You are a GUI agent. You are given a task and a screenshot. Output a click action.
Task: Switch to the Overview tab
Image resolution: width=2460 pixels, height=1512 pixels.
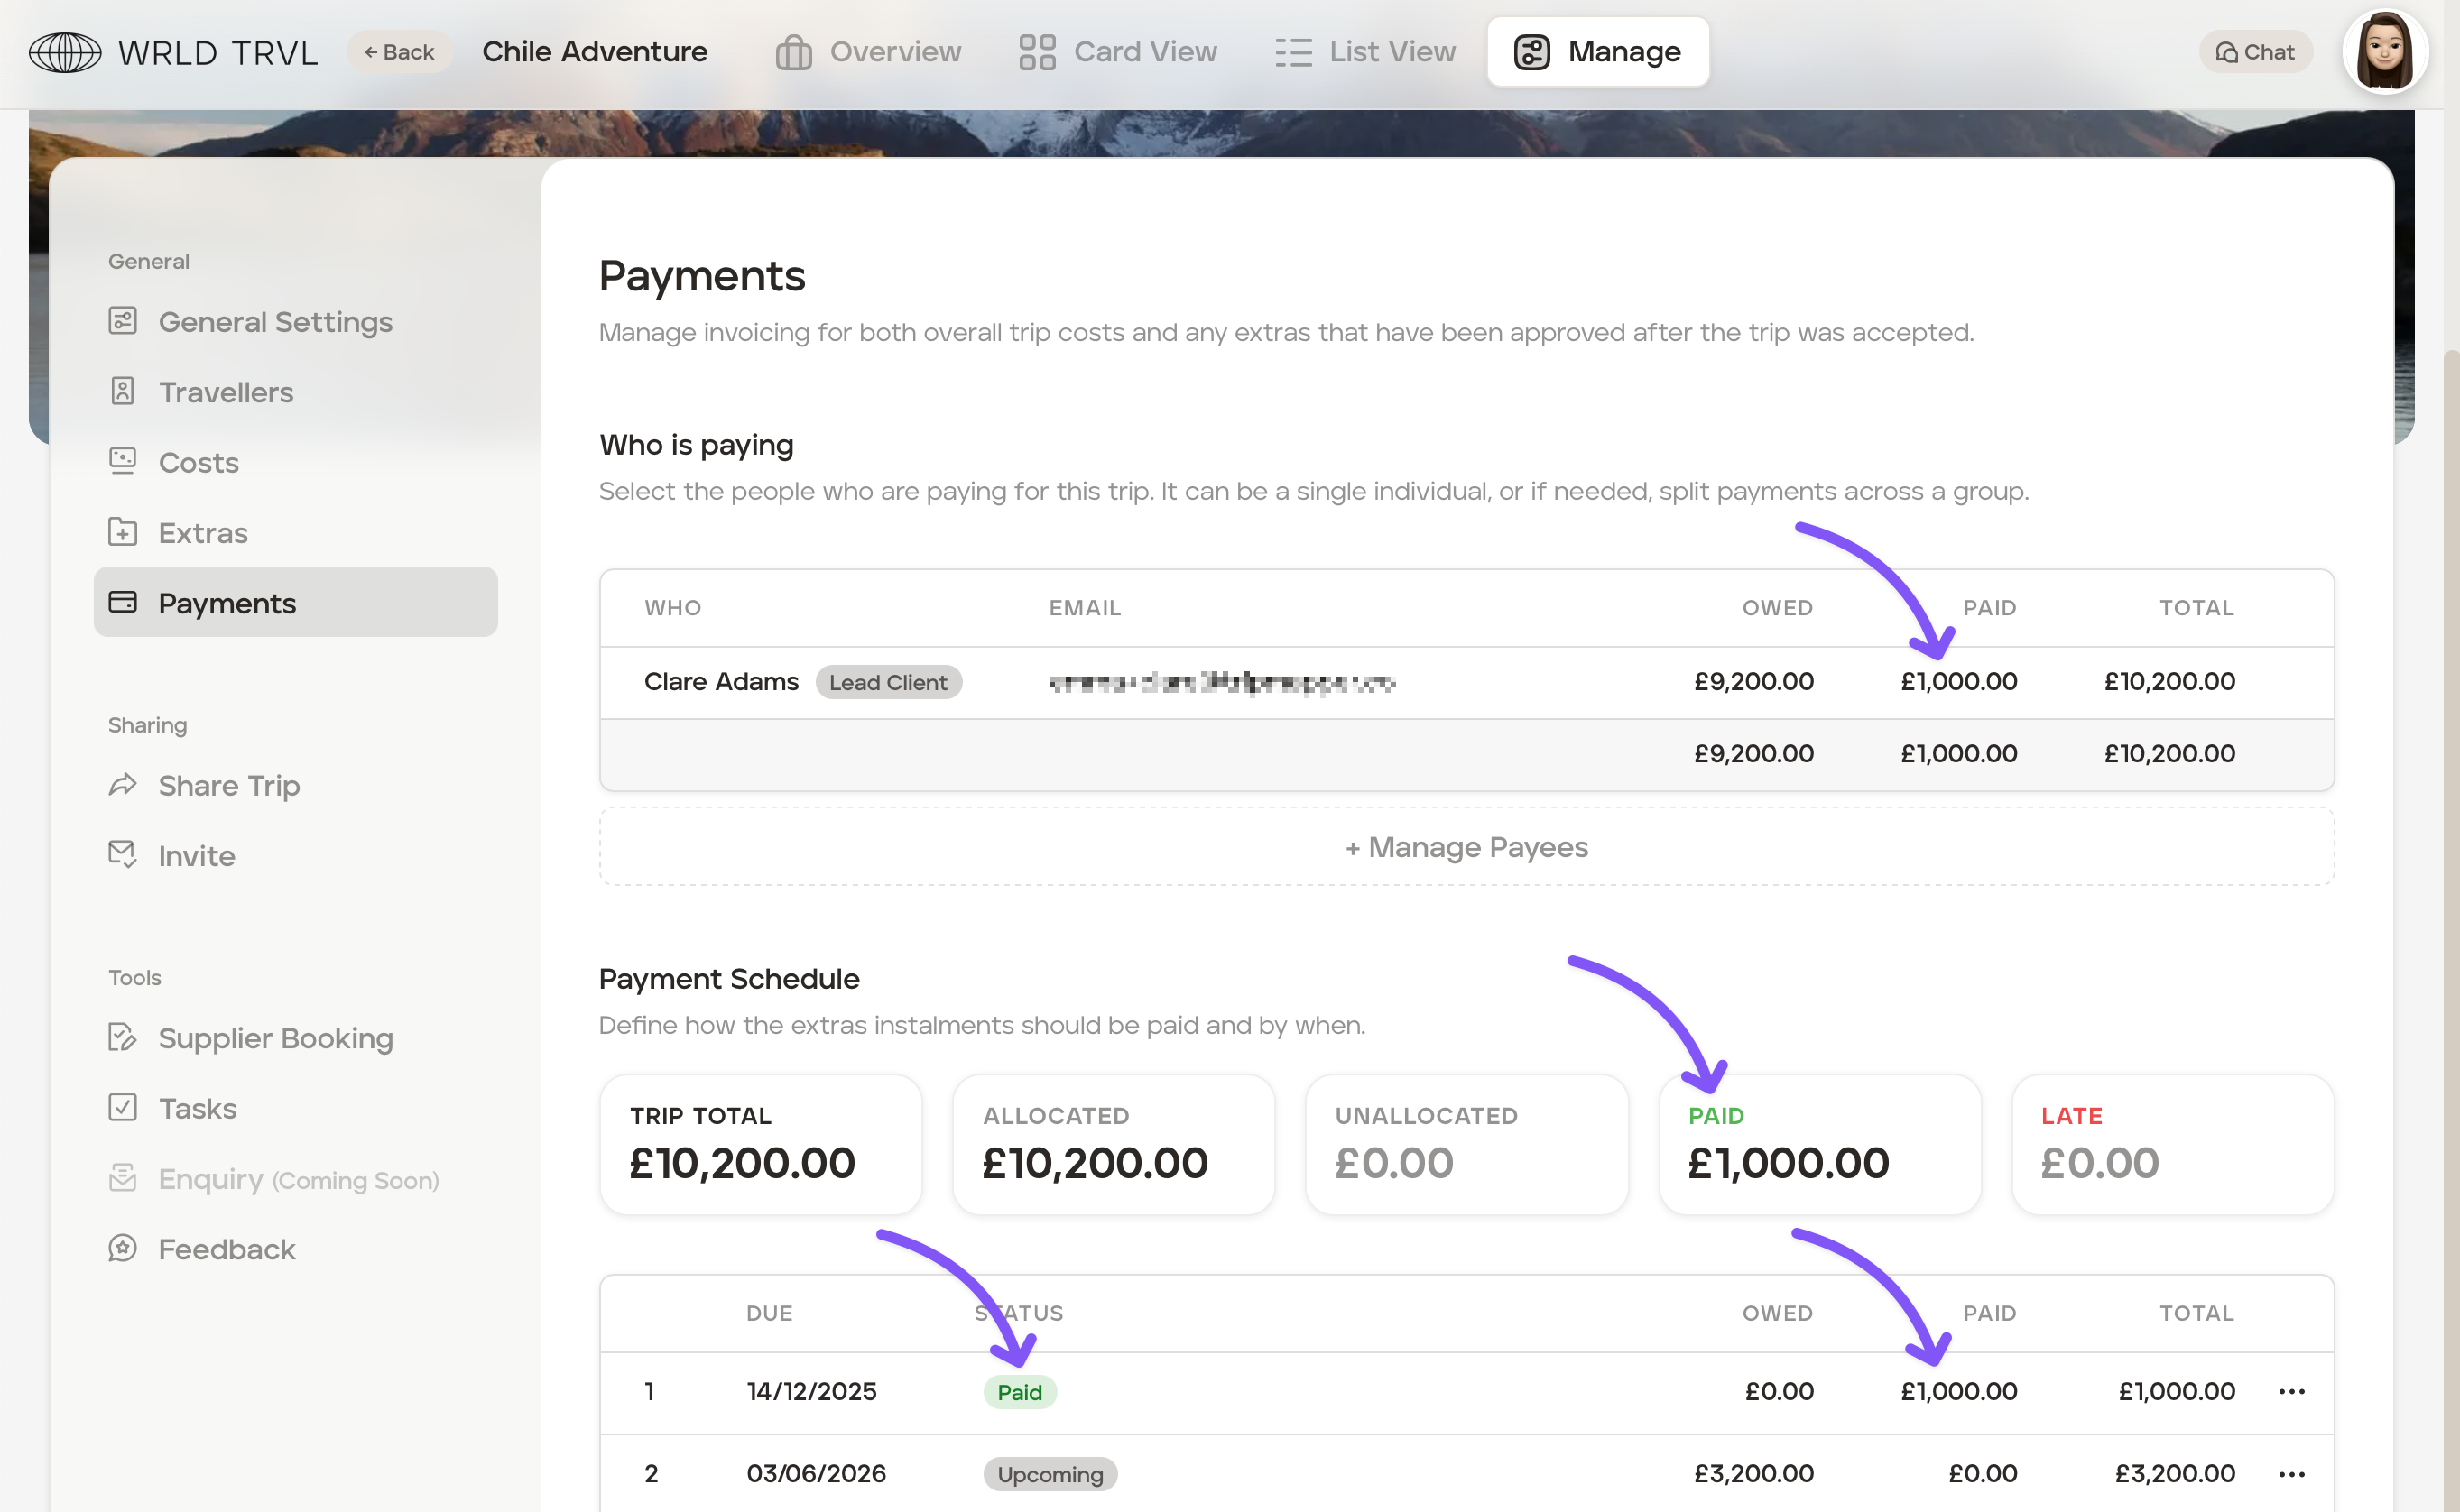(868, 52)
